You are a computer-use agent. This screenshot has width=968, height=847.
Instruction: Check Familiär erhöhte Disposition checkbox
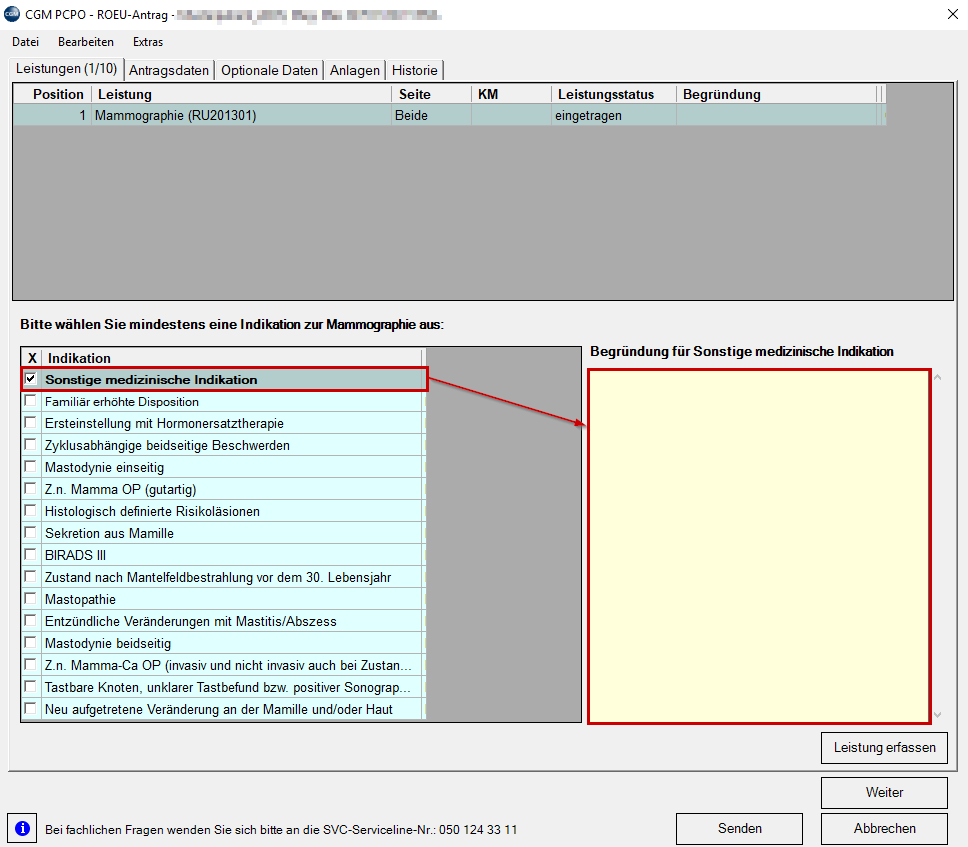coord(30,401)
